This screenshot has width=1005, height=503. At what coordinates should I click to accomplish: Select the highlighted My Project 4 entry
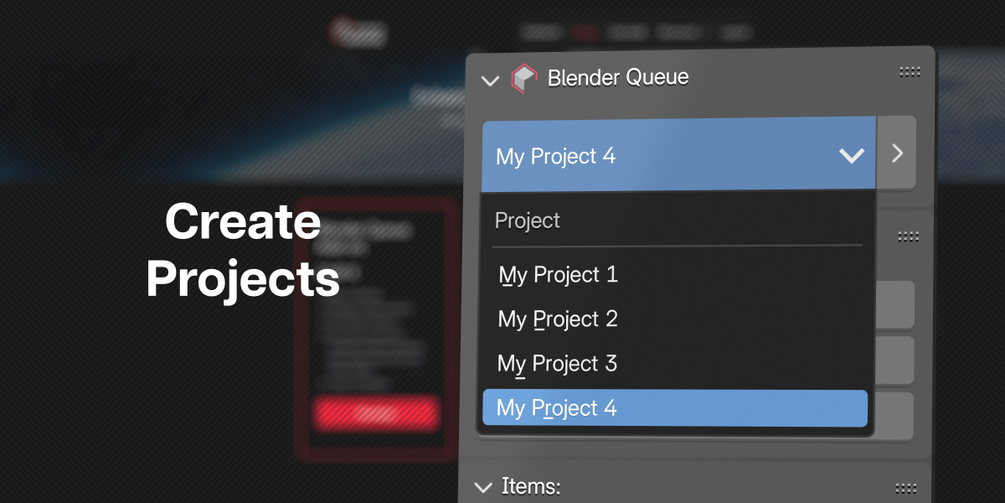674,408
